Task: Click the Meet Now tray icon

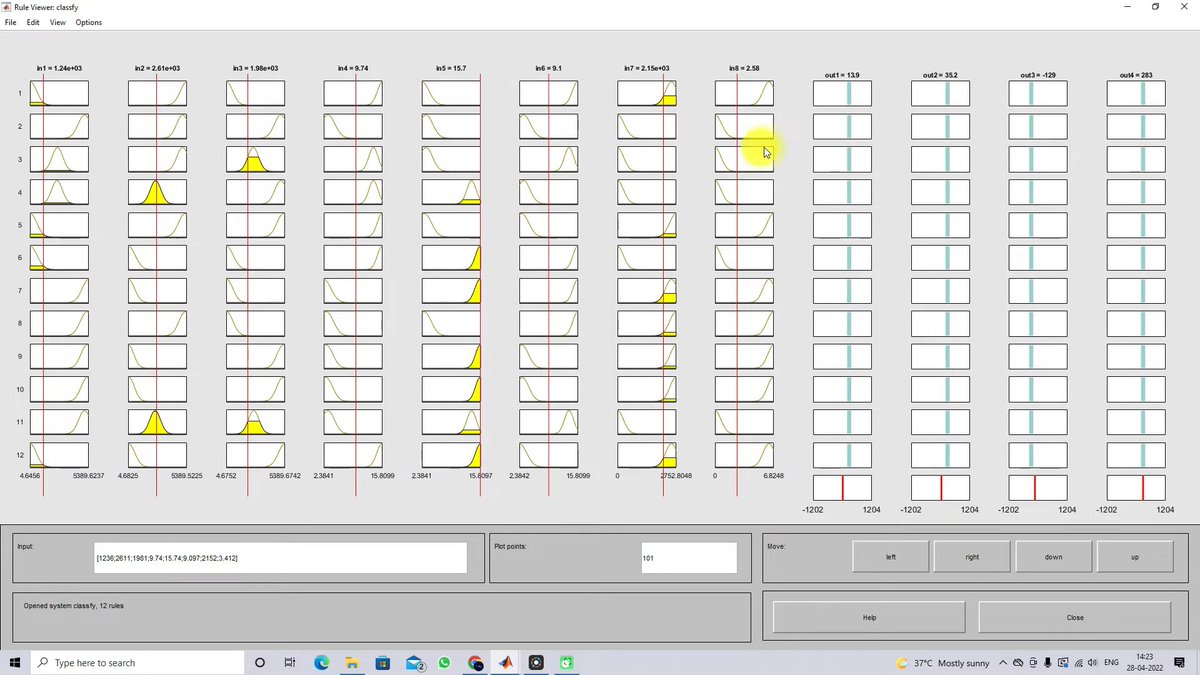Action: (x=1033, y=663)
